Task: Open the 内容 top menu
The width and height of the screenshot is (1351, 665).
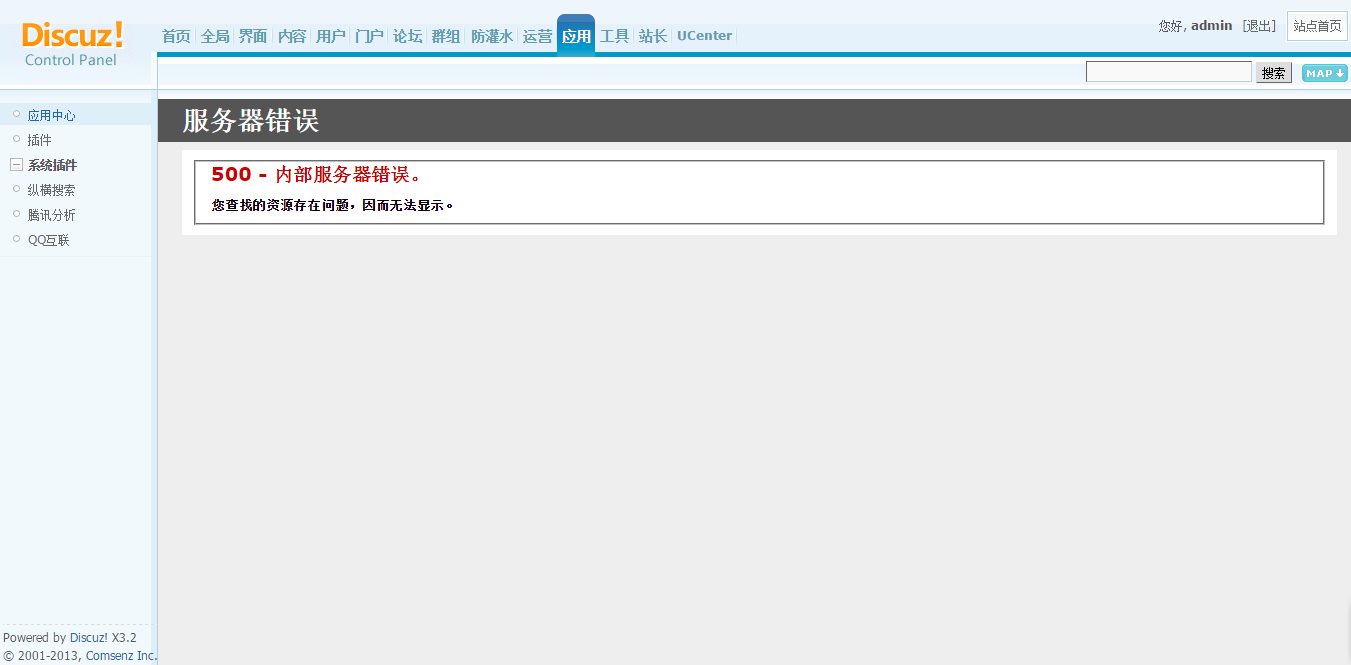Action: click(x=292, y=36)
